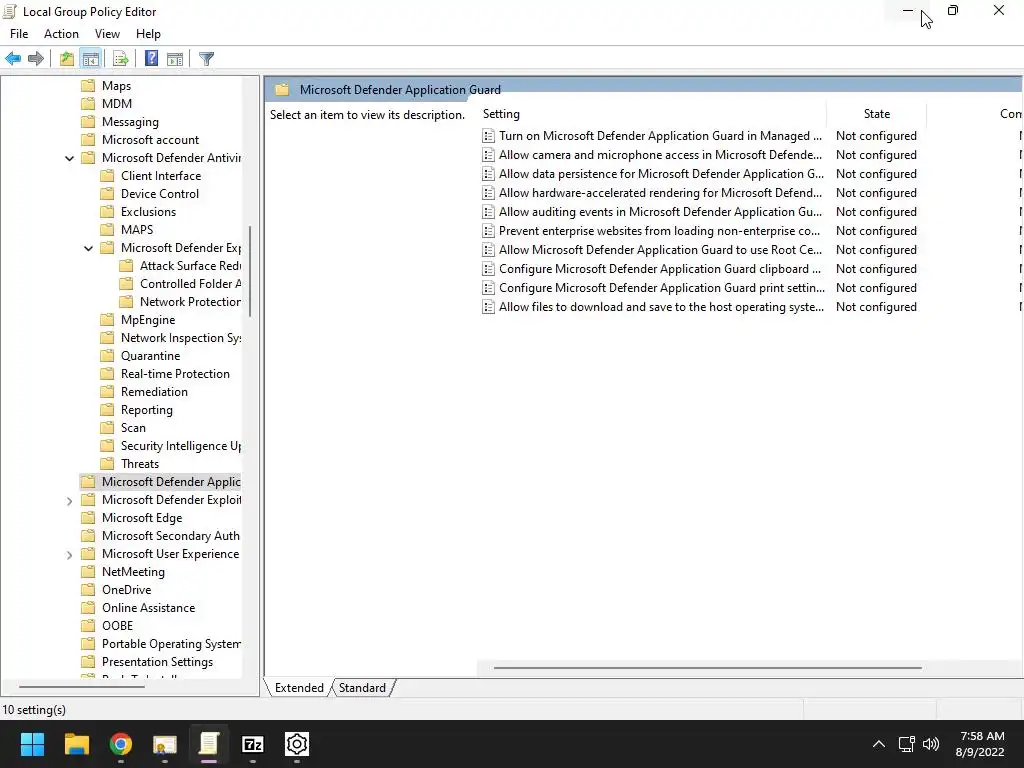Select NetMeeting tree folder
This screenshot has height=768, width=1024.
tap(133, 572)
